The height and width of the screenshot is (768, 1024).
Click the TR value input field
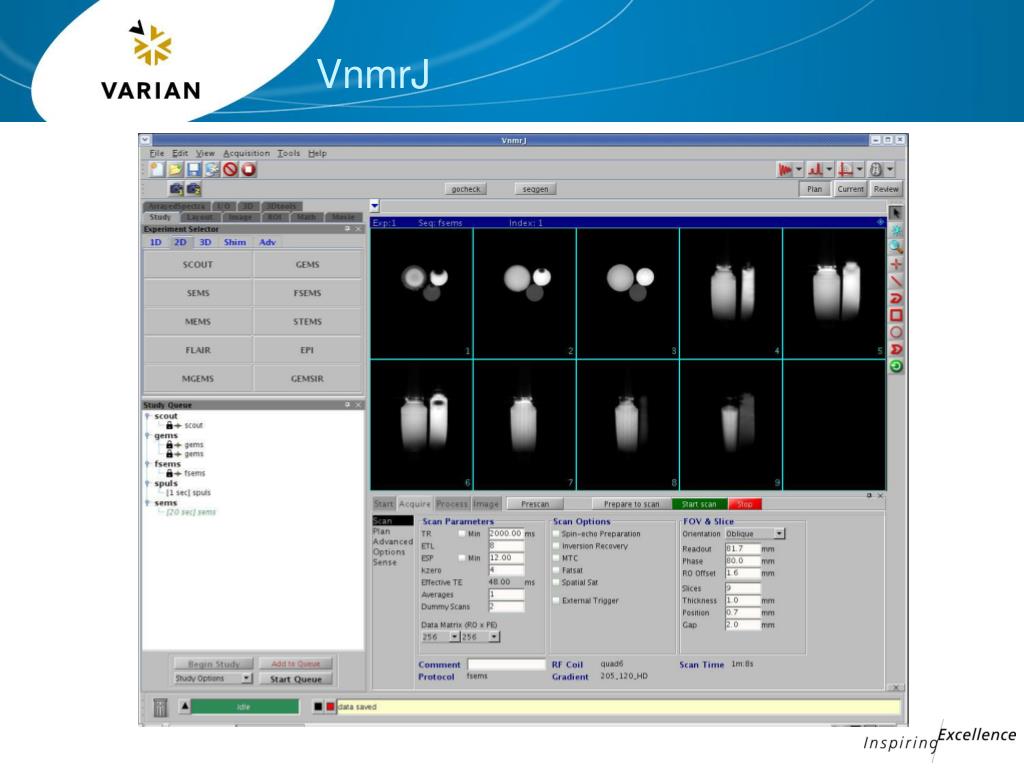click(x=506, y=534)
